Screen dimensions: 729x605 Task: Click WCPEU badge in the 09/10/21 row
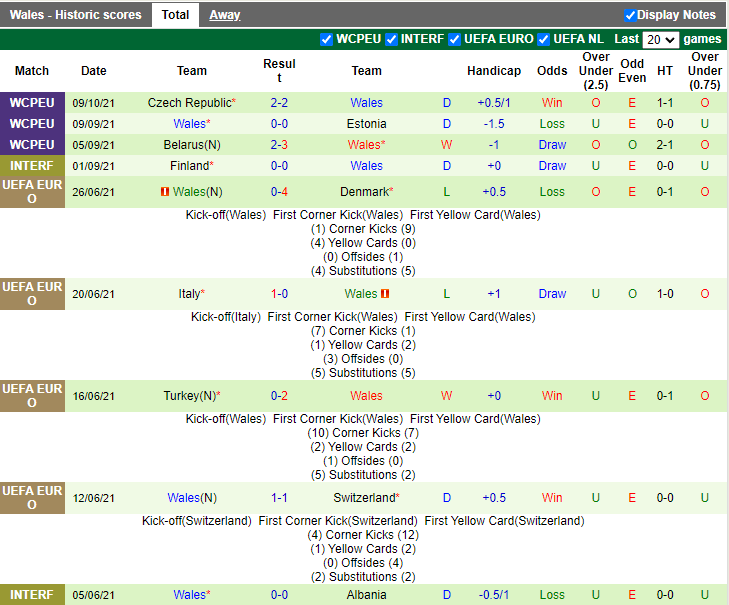tap(32, 103)
